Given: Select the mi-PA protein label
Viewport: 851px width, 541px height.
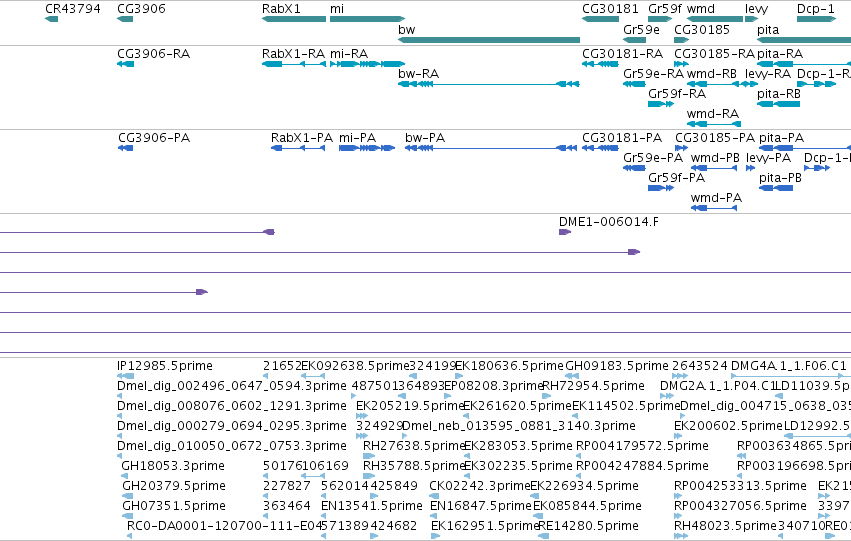Looking at the screenshot, I should click(x=358, y=138).
